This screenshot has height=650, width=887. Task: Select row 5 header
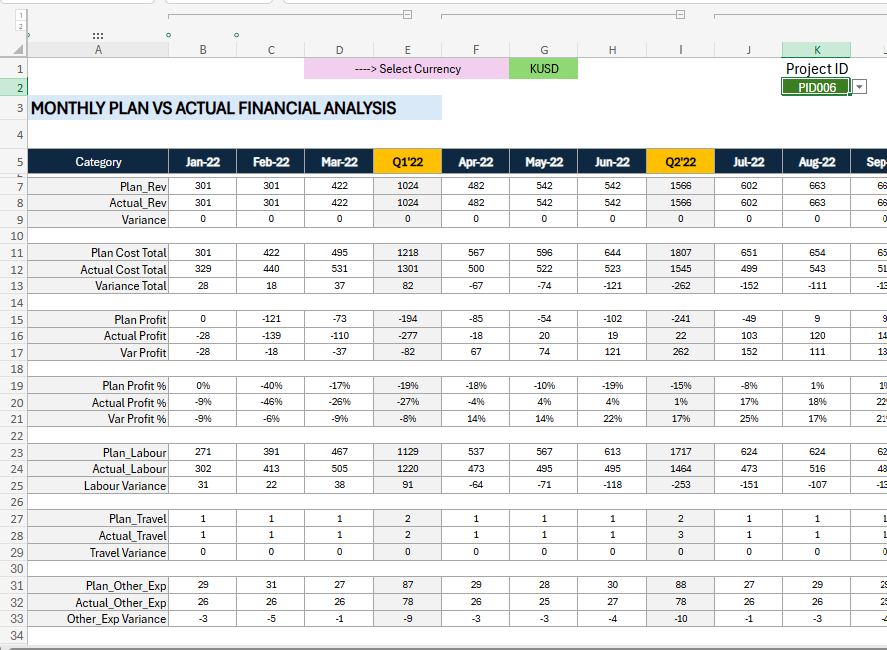pyautogui.click(x=20, y=162)
